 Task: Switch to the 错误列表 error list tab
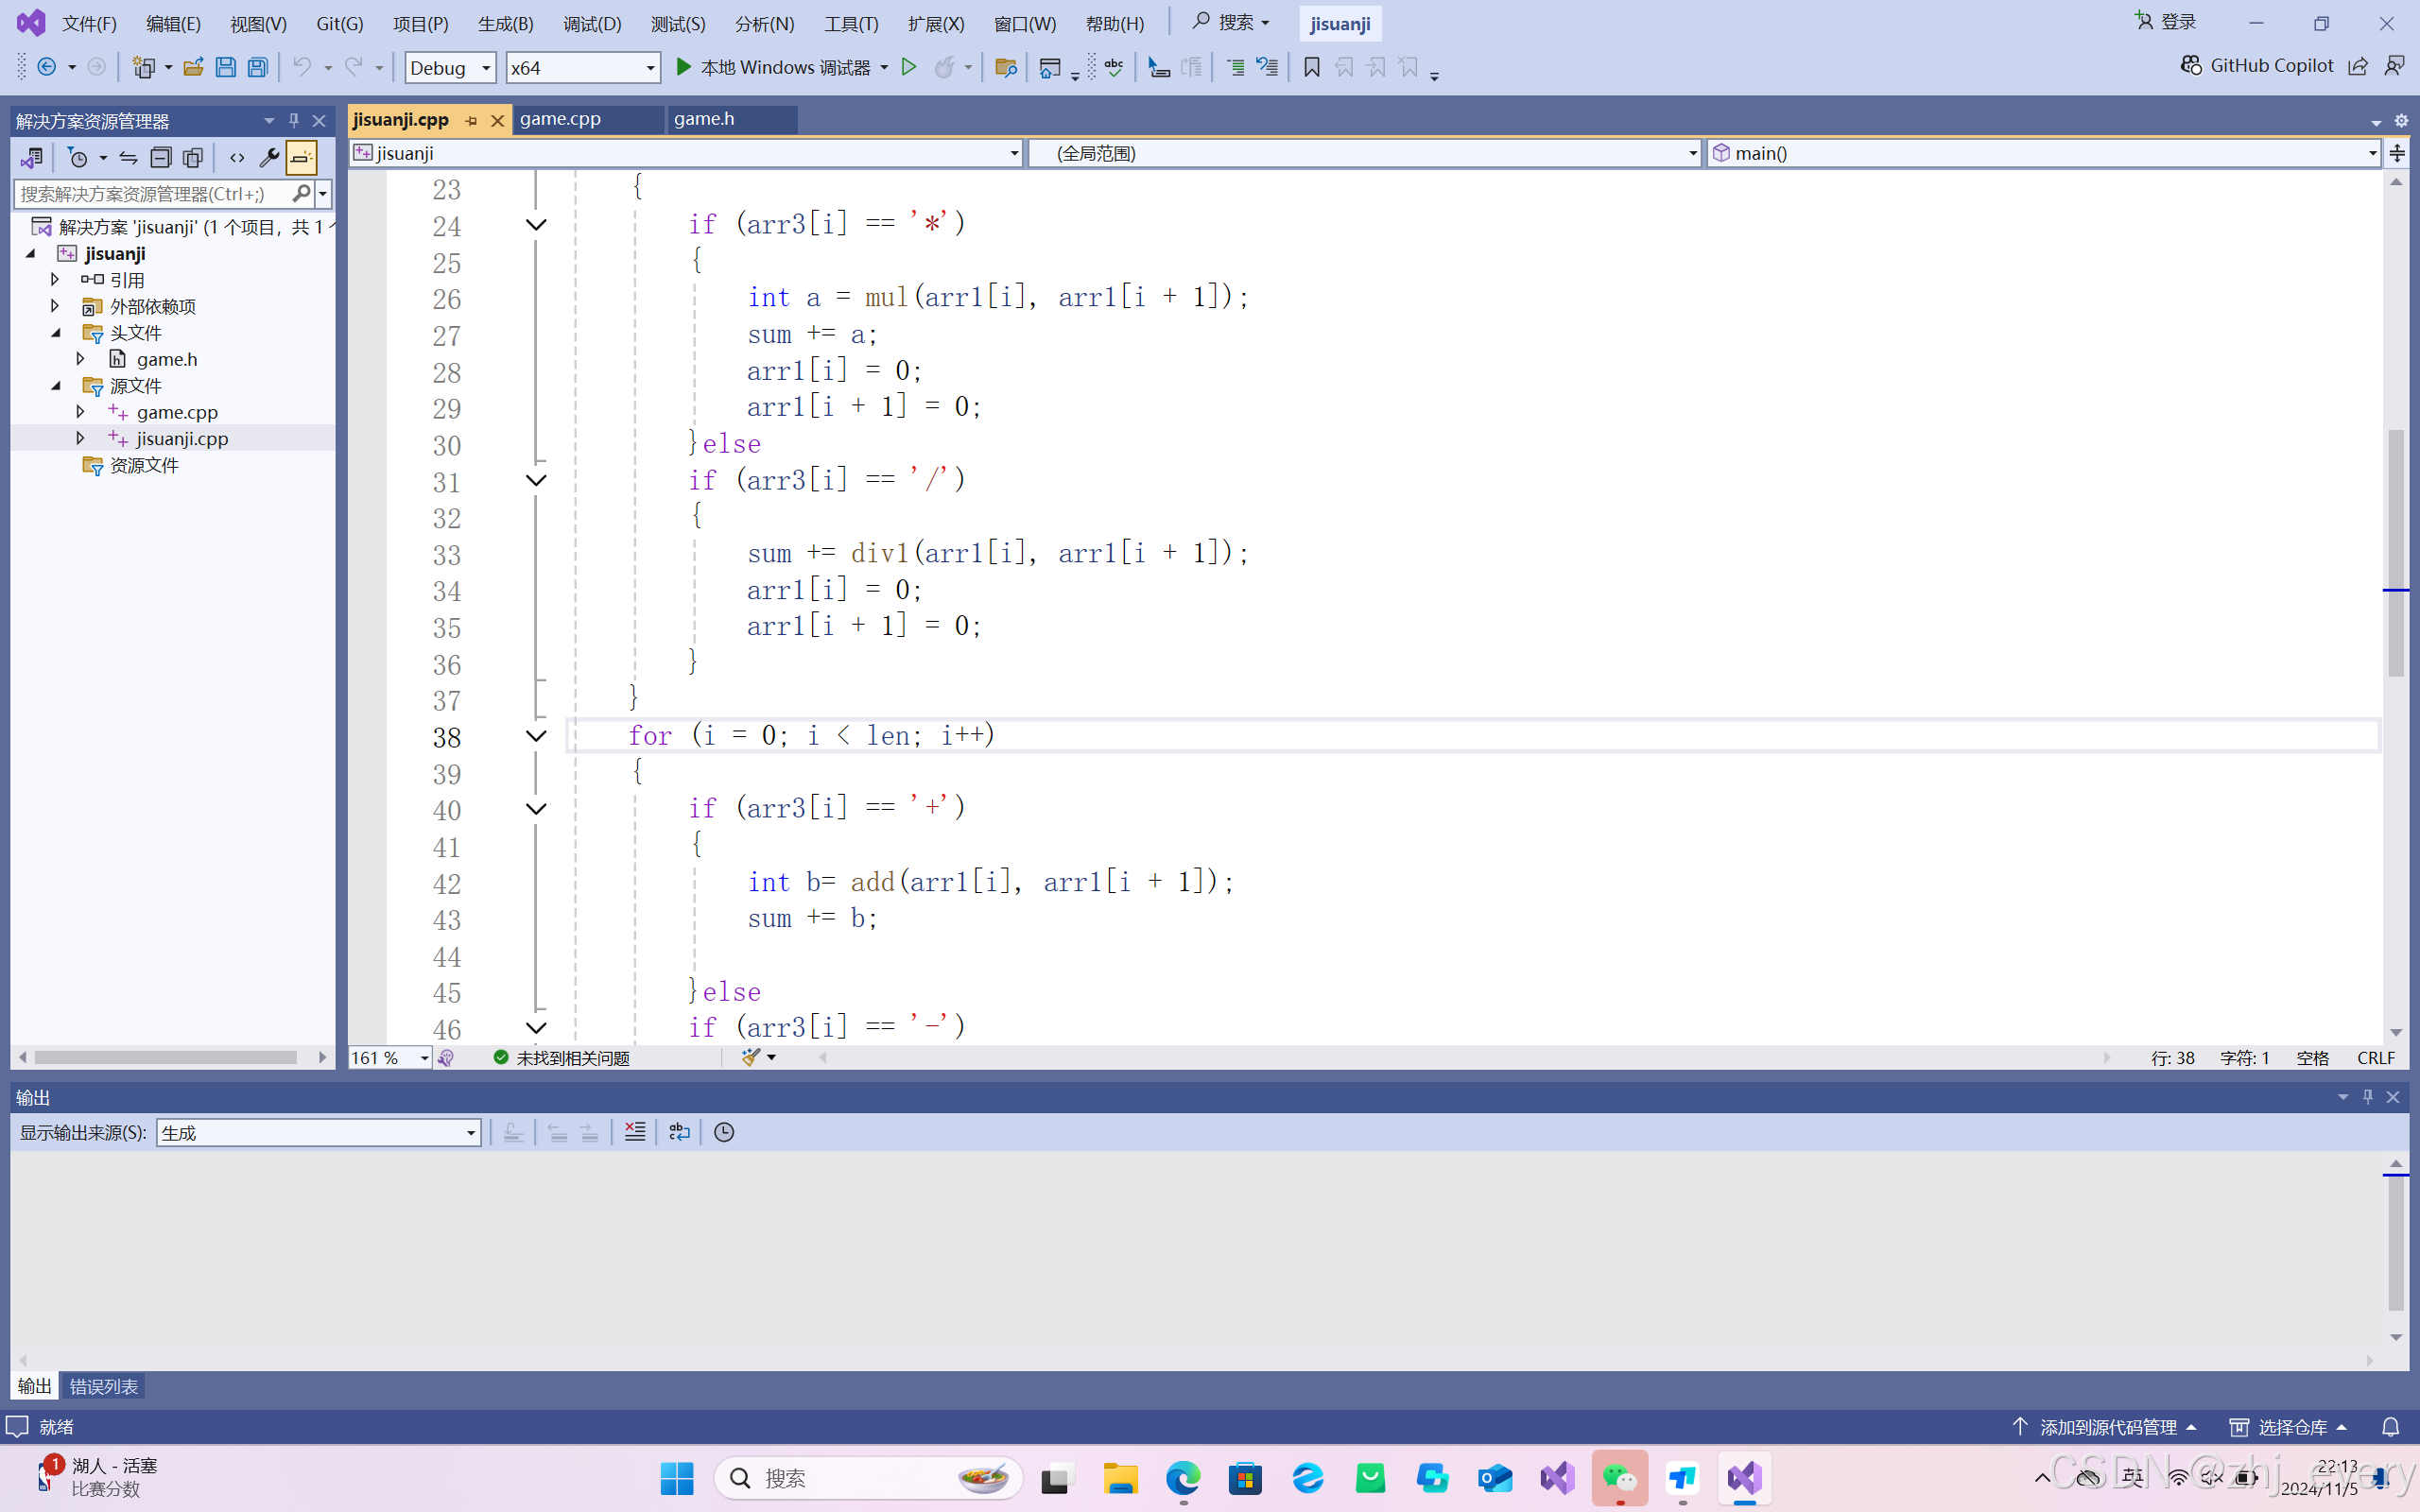coord(103,1386)
